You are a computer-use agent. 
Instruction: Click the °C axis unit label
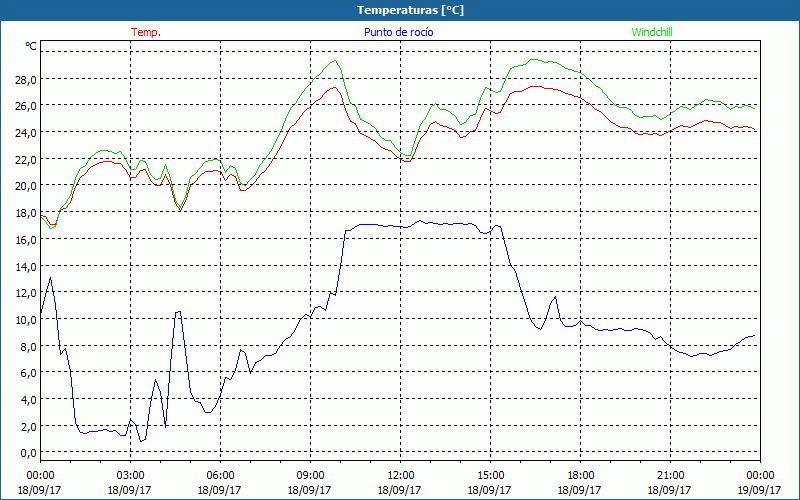(x=31, y=46)
